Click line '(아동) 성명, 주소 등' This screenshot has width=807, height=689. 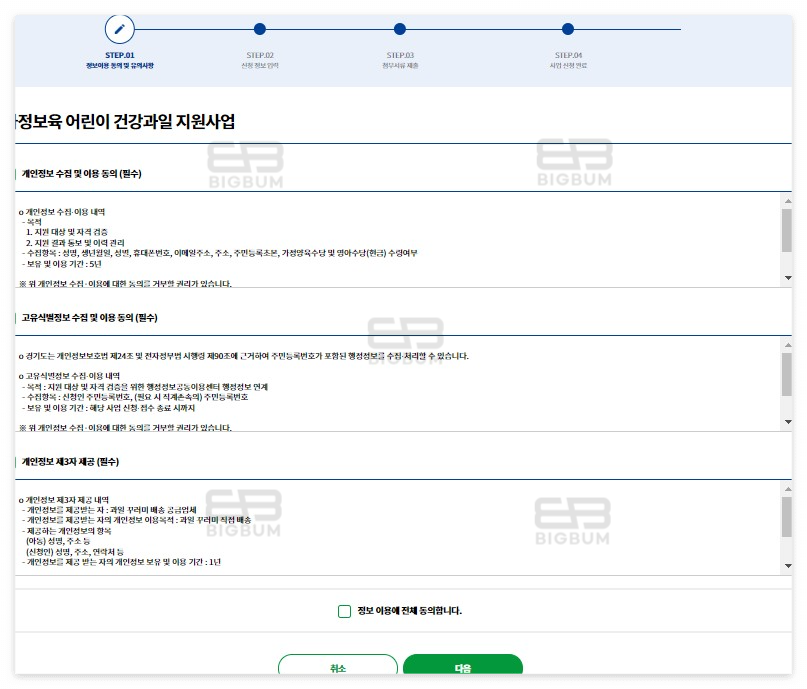click(x=58, y=541)
